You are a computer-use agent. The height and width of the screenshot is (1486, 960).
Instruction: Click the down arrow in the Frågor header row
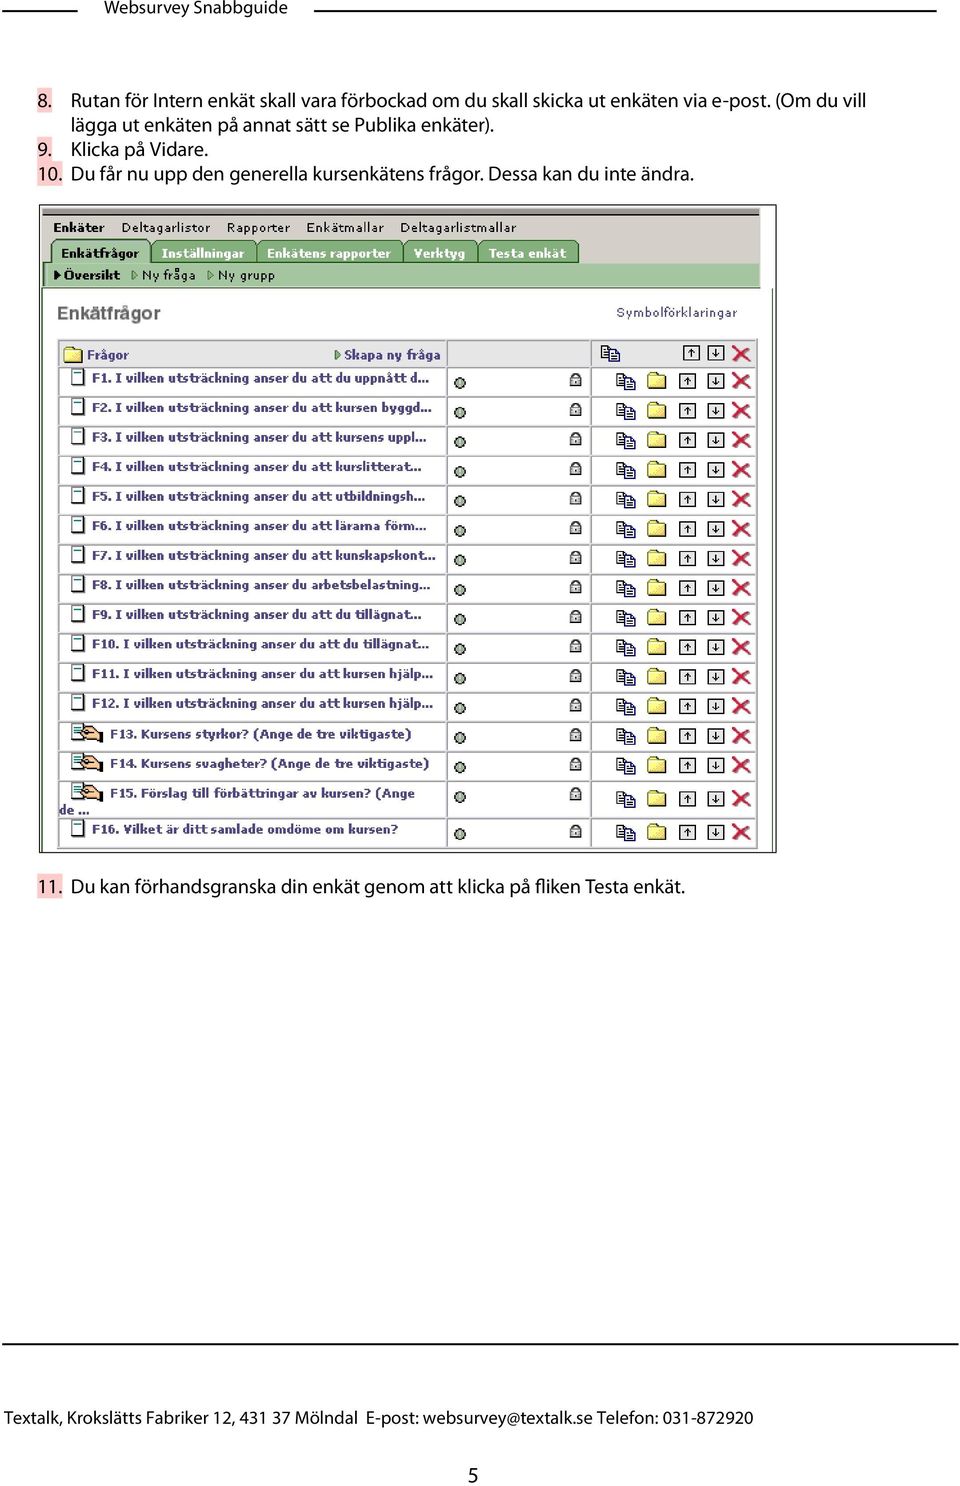coord(716,353)
